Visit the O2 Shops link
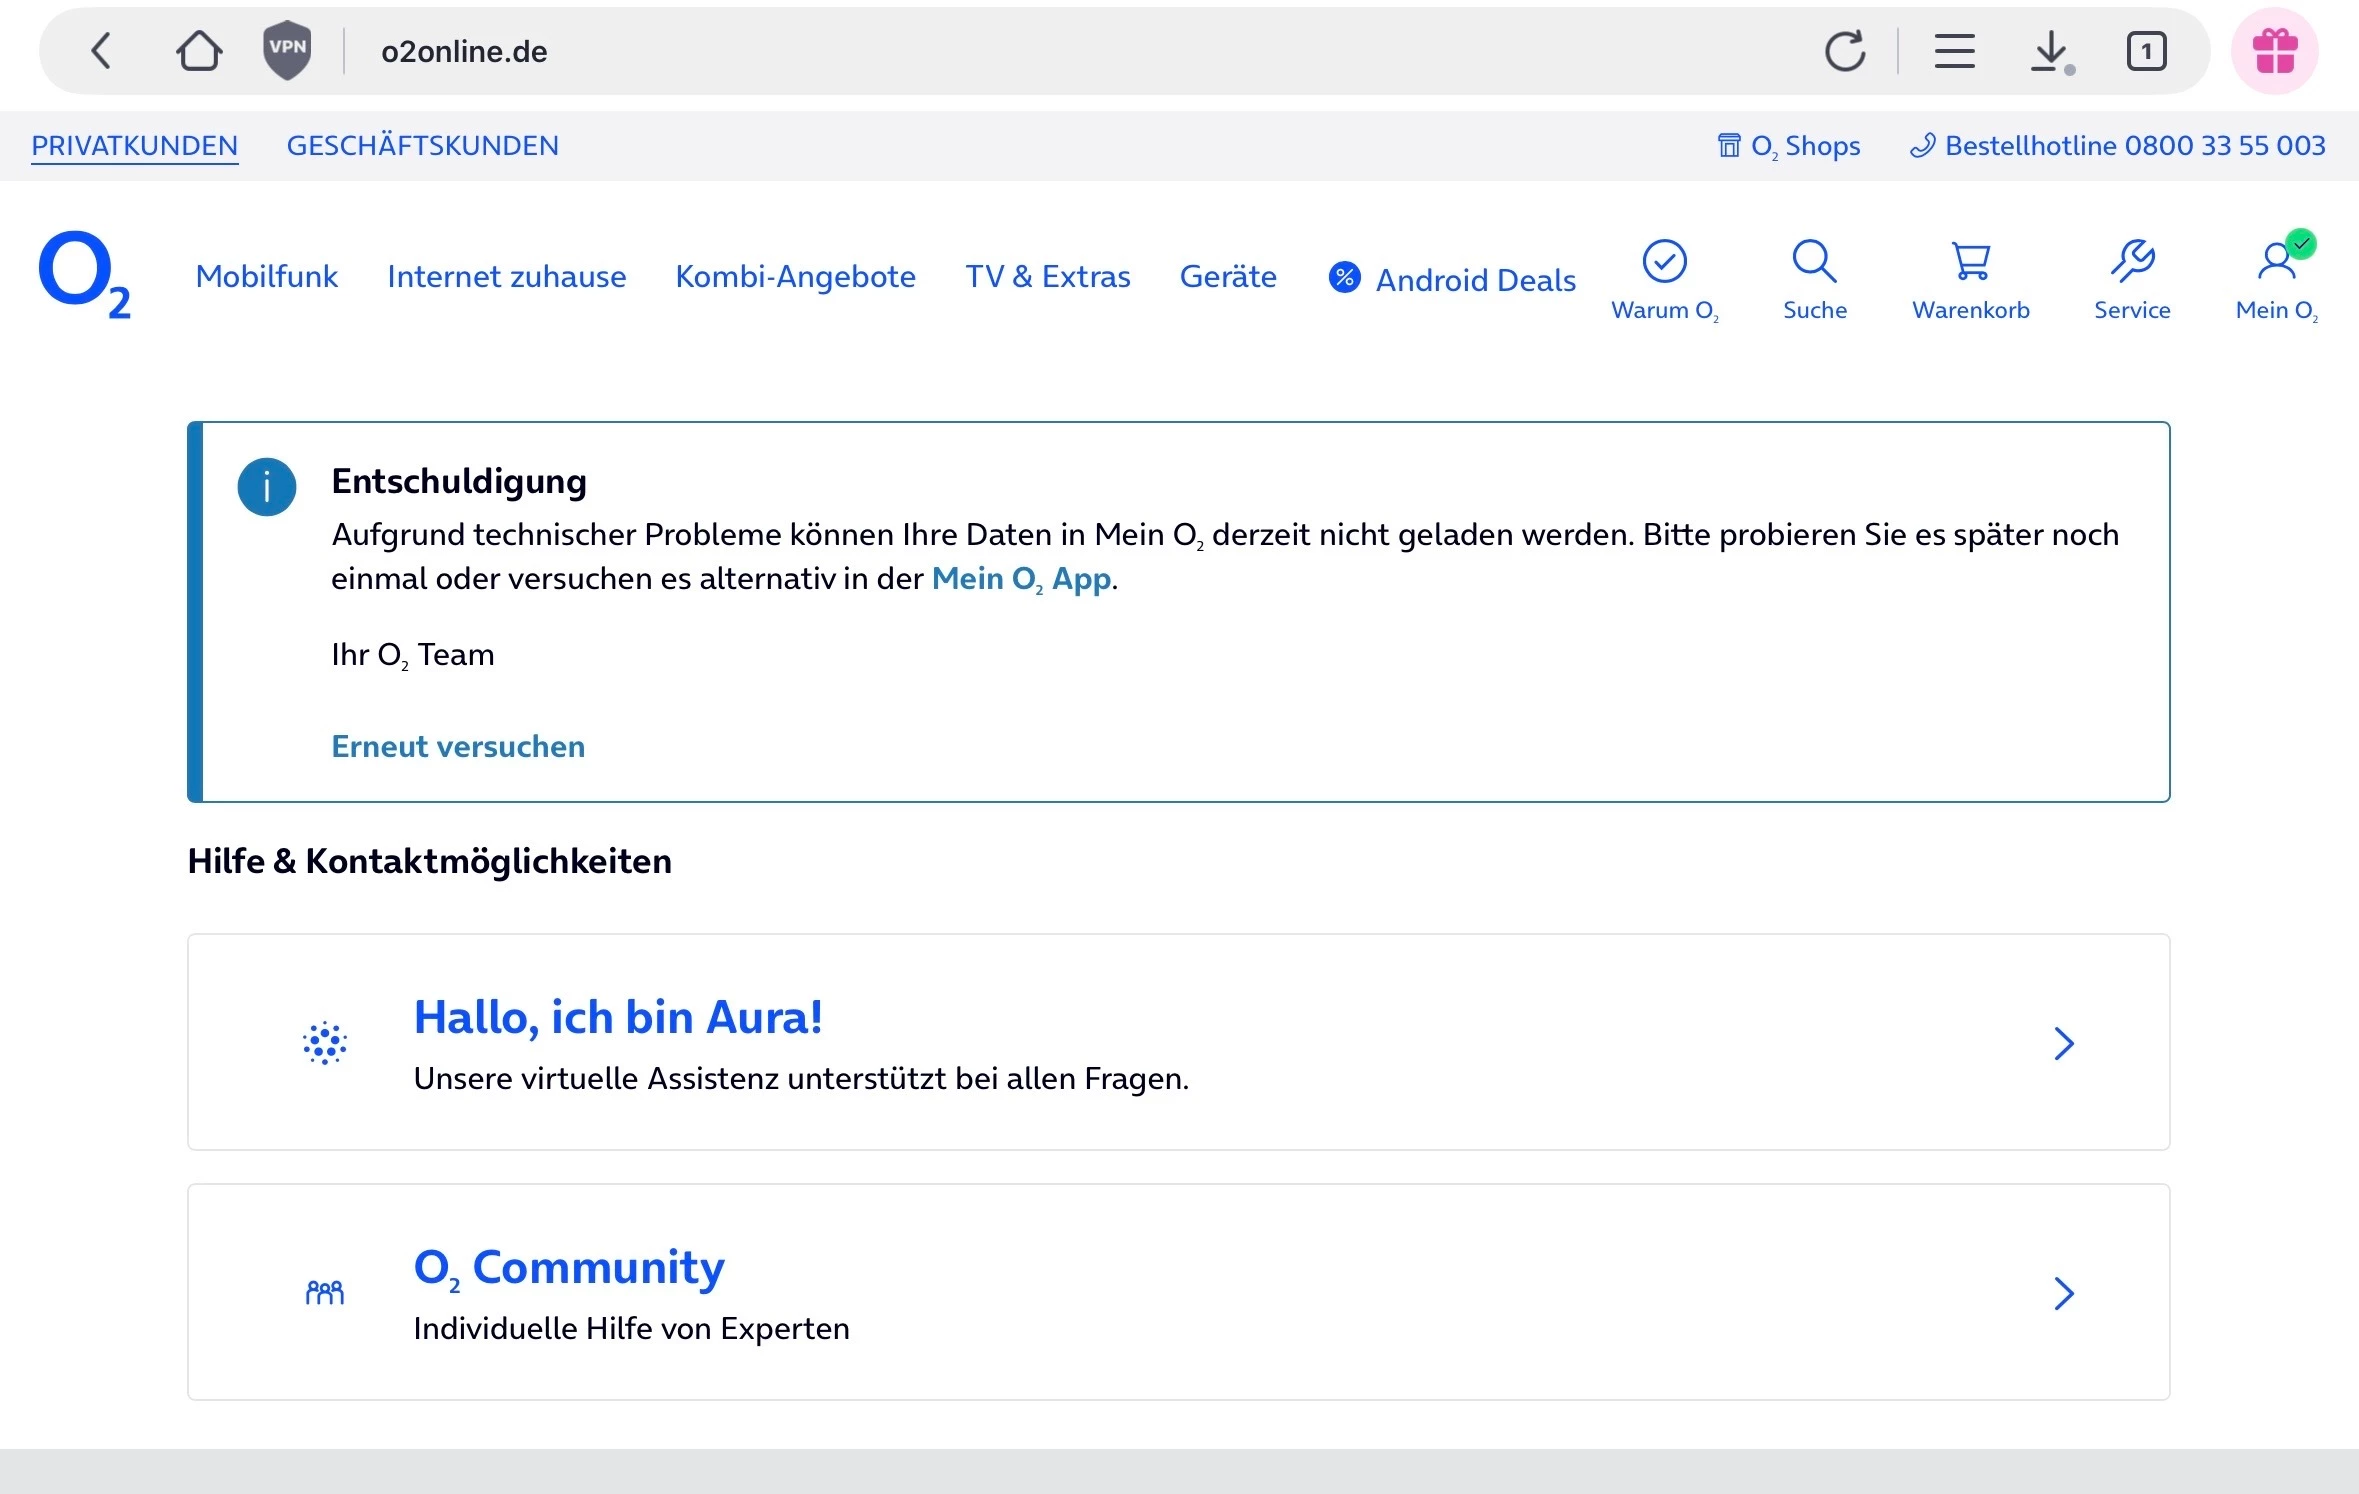Image resolution: width=2359 pixels, height=1494 pixels. click(1788, 146)
